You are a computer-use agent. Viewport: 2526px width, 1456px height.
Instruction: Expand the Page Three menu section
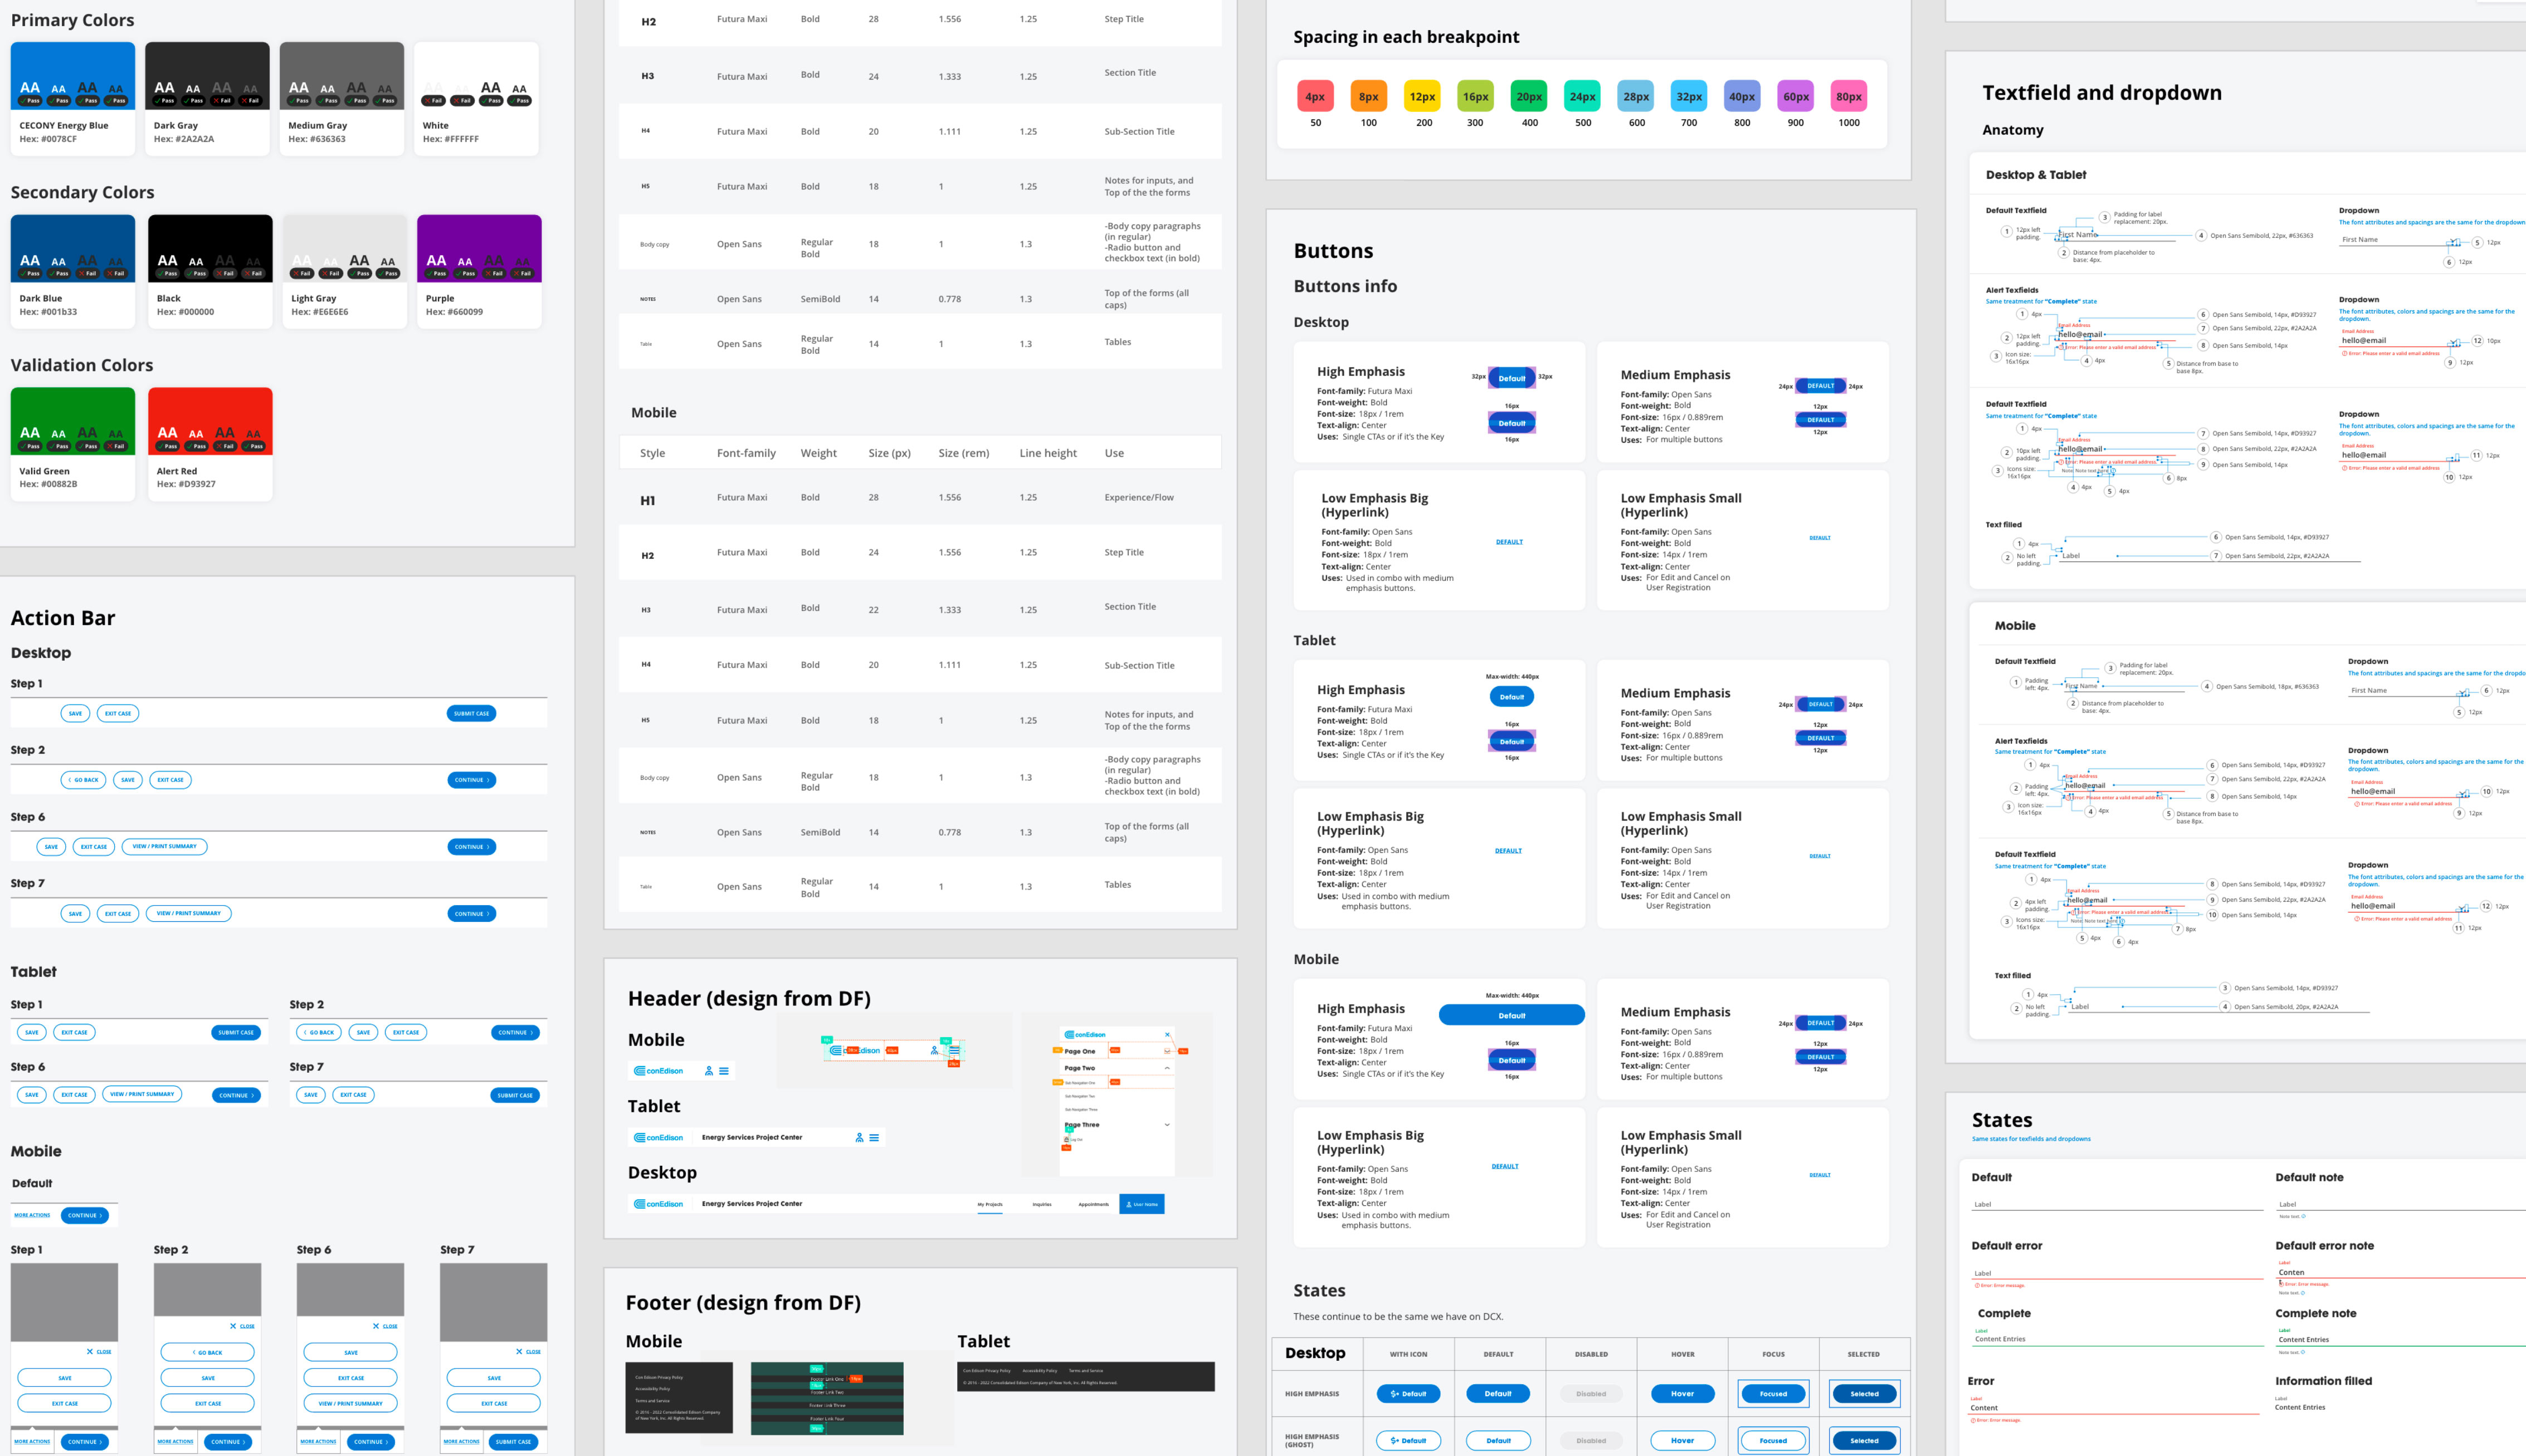(x=1167, y=1125)
